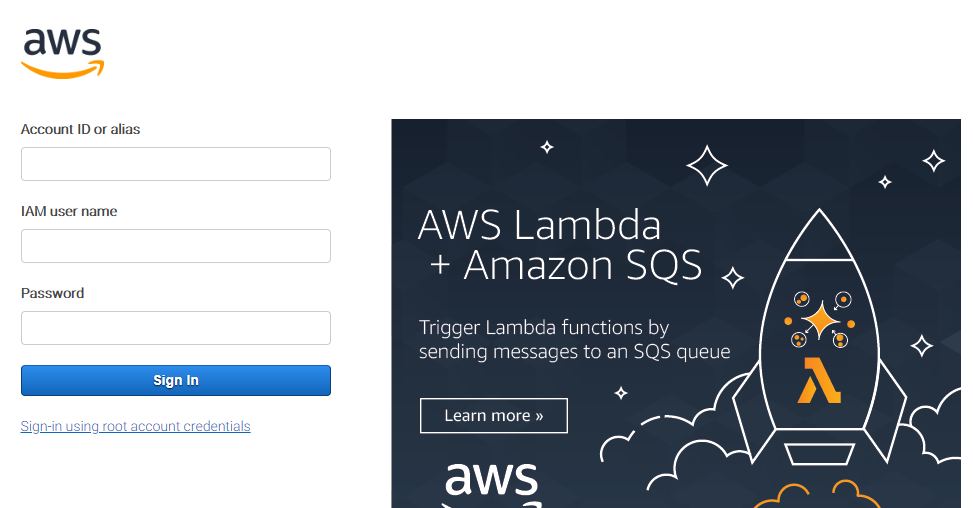Click the orange Lambda icon on rocket

818,380
